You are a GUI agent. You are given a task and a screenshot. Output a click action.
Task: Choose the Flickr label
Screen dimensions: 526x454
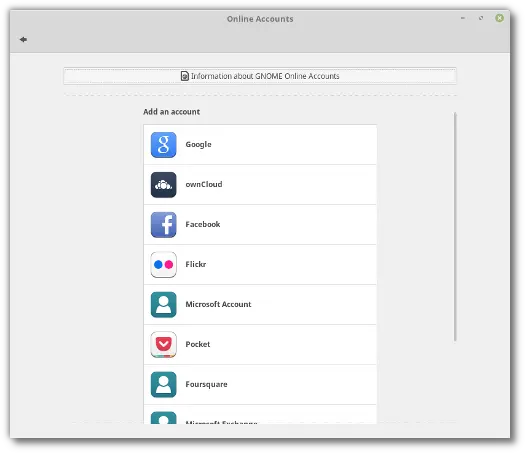click(x=196, y=264)
